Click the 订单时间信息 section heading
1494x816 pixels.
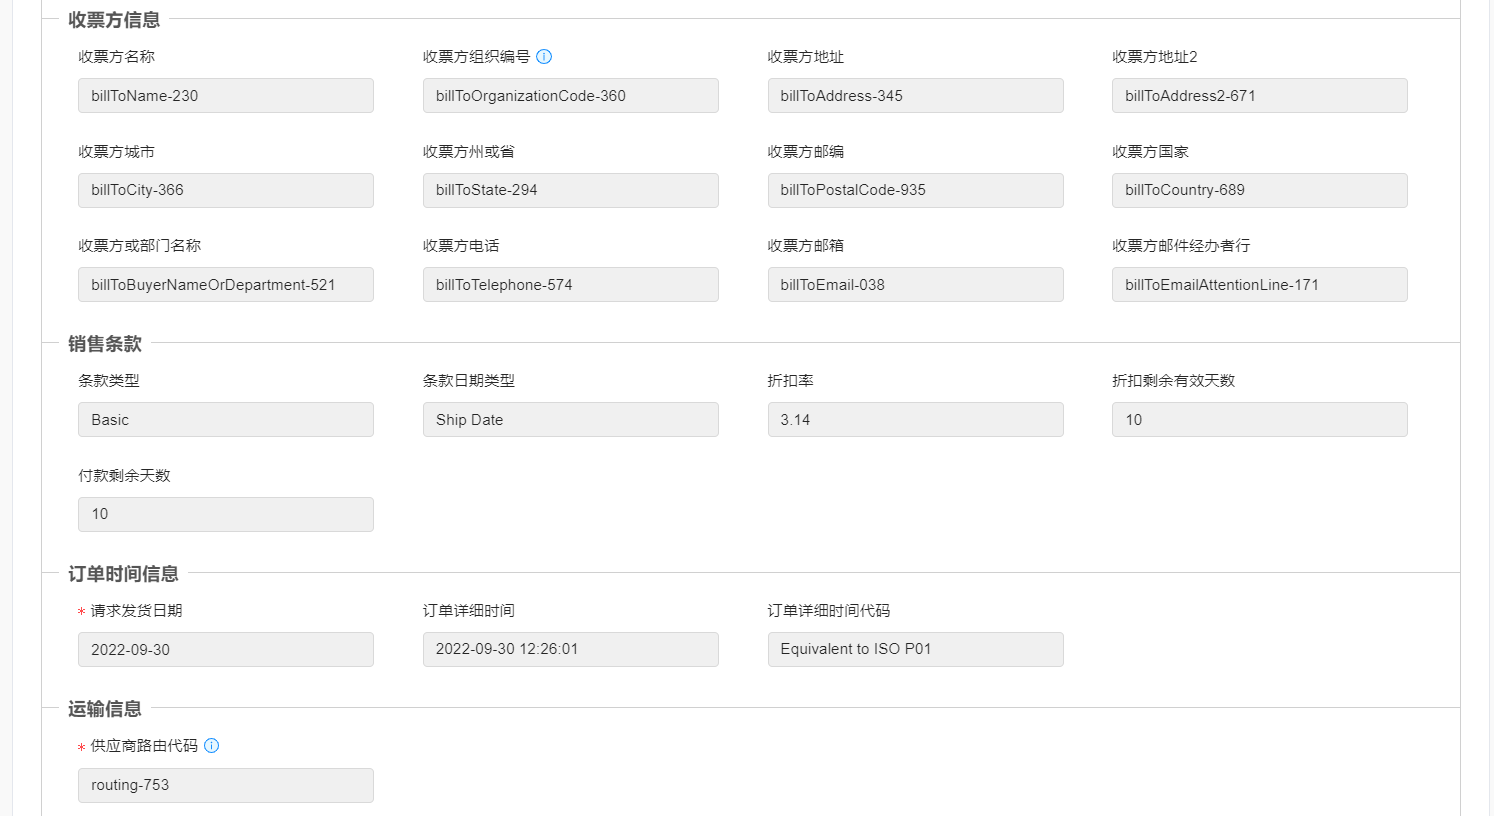123,574
